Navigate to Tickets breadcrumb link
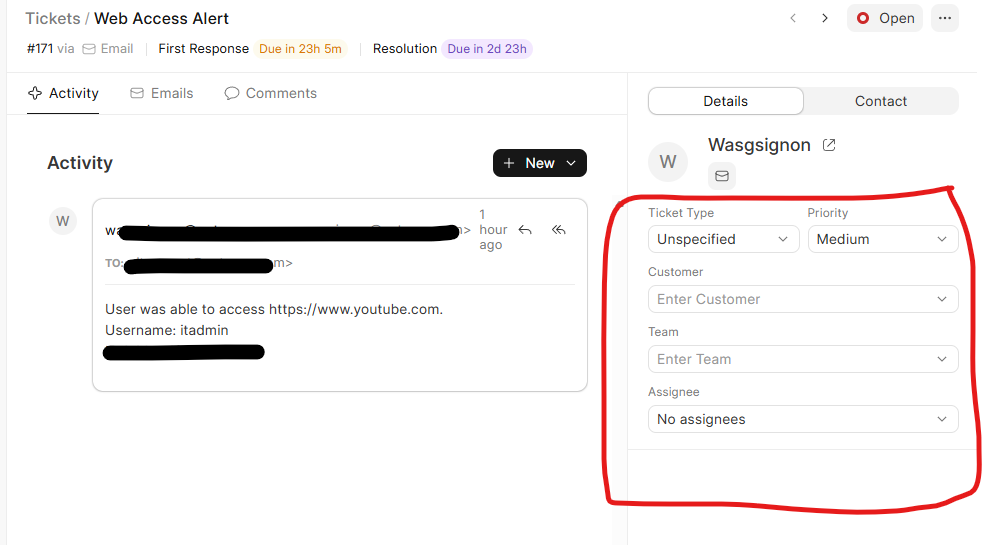 tap(52, 18)
